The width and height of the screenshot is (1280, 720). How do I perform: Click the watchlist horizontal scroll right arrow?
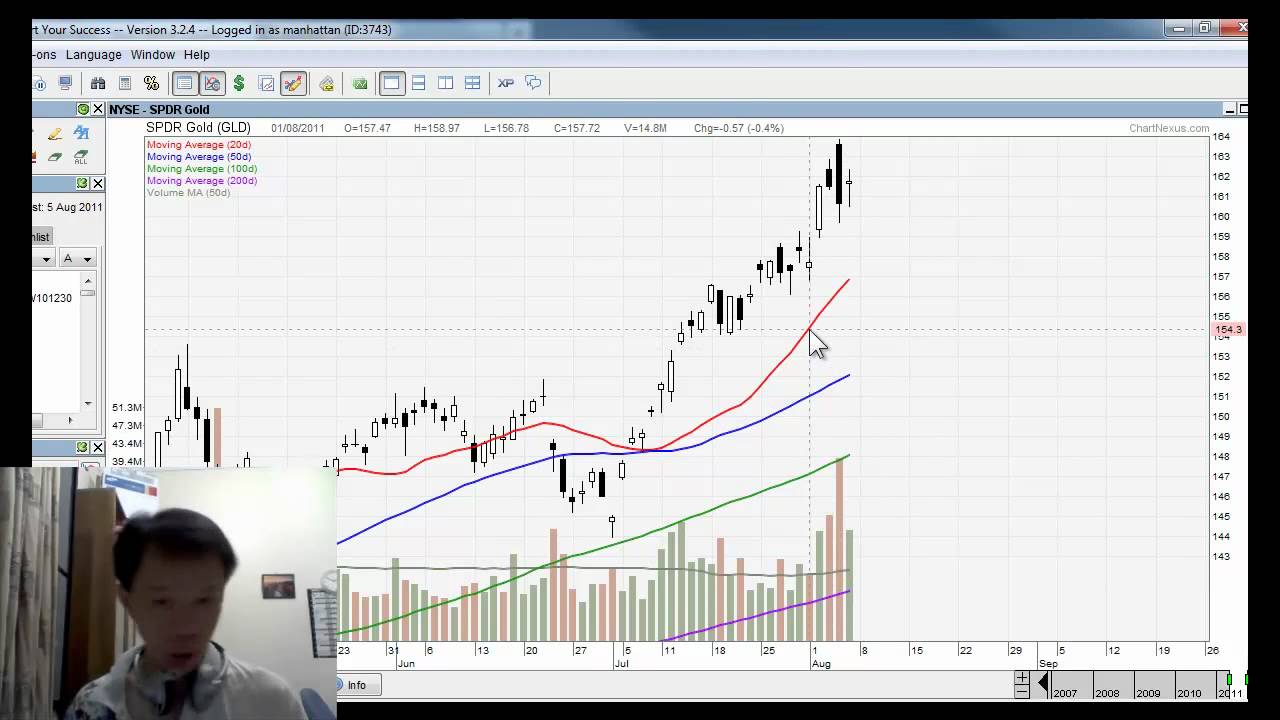click(x=70, y=420)
